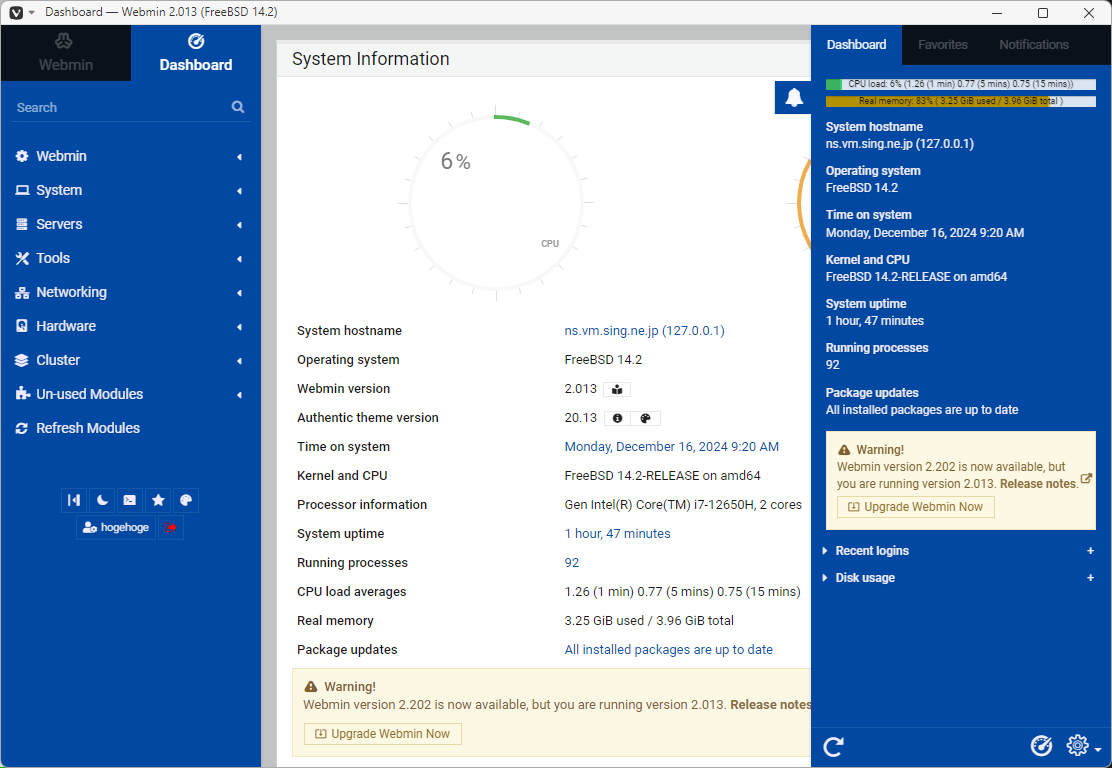Open Release notes link in side panel warning
The height and width of the screenshot is (768, 1112).
tap(1038, 484)
